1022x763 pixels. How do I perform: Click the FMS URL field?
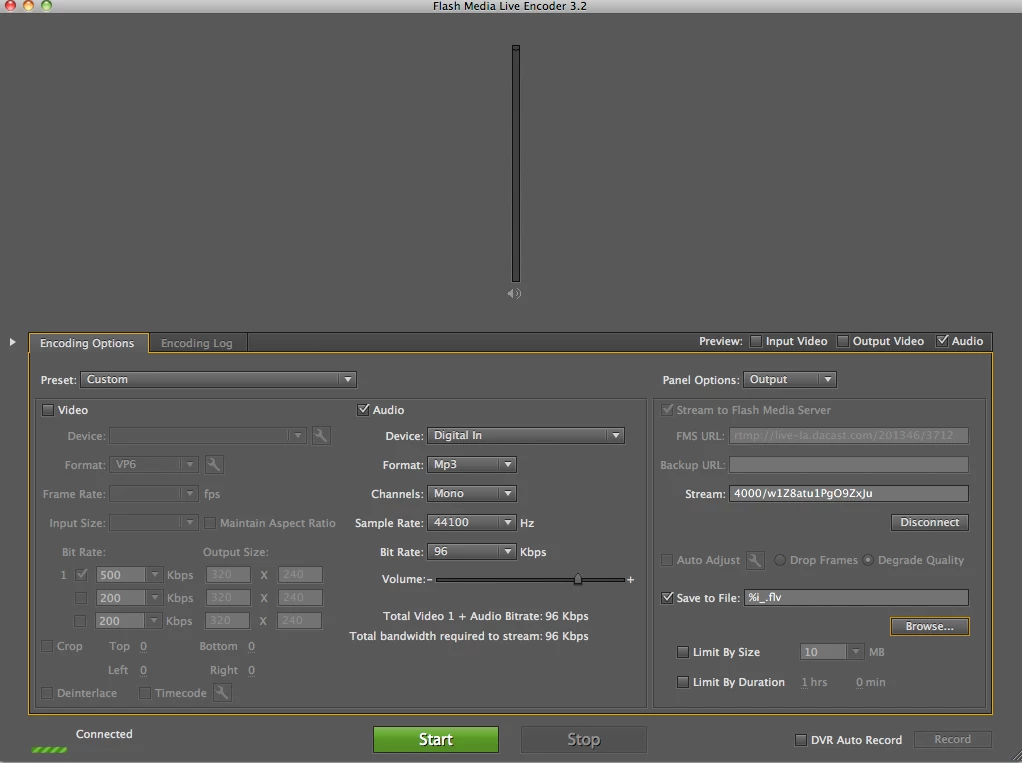pos(849,435)
